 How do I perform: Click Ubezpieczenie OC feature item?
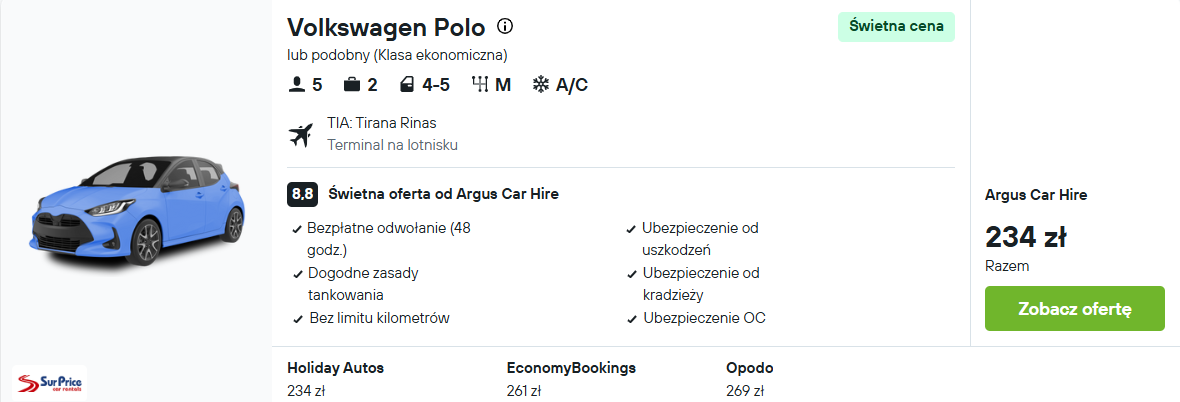click(x=696, y=318)
